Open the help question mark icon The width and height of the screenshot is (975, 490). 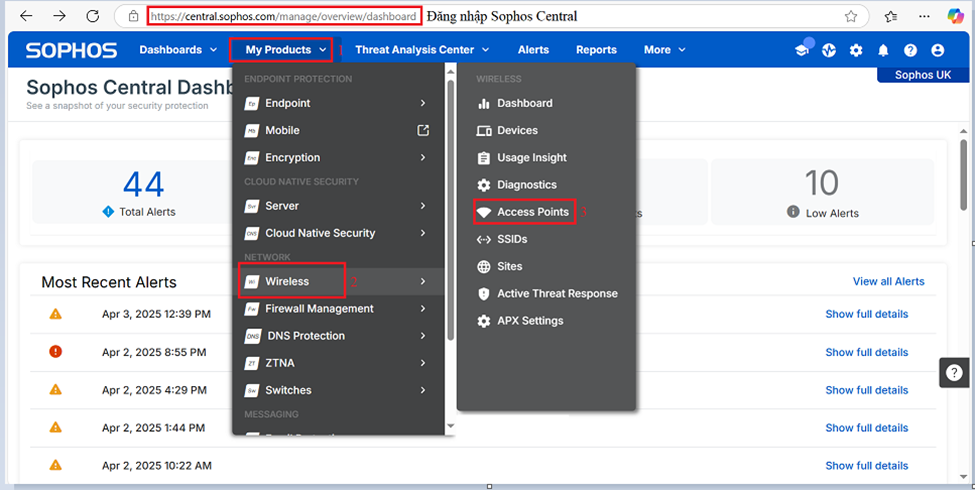coord(910,50)
